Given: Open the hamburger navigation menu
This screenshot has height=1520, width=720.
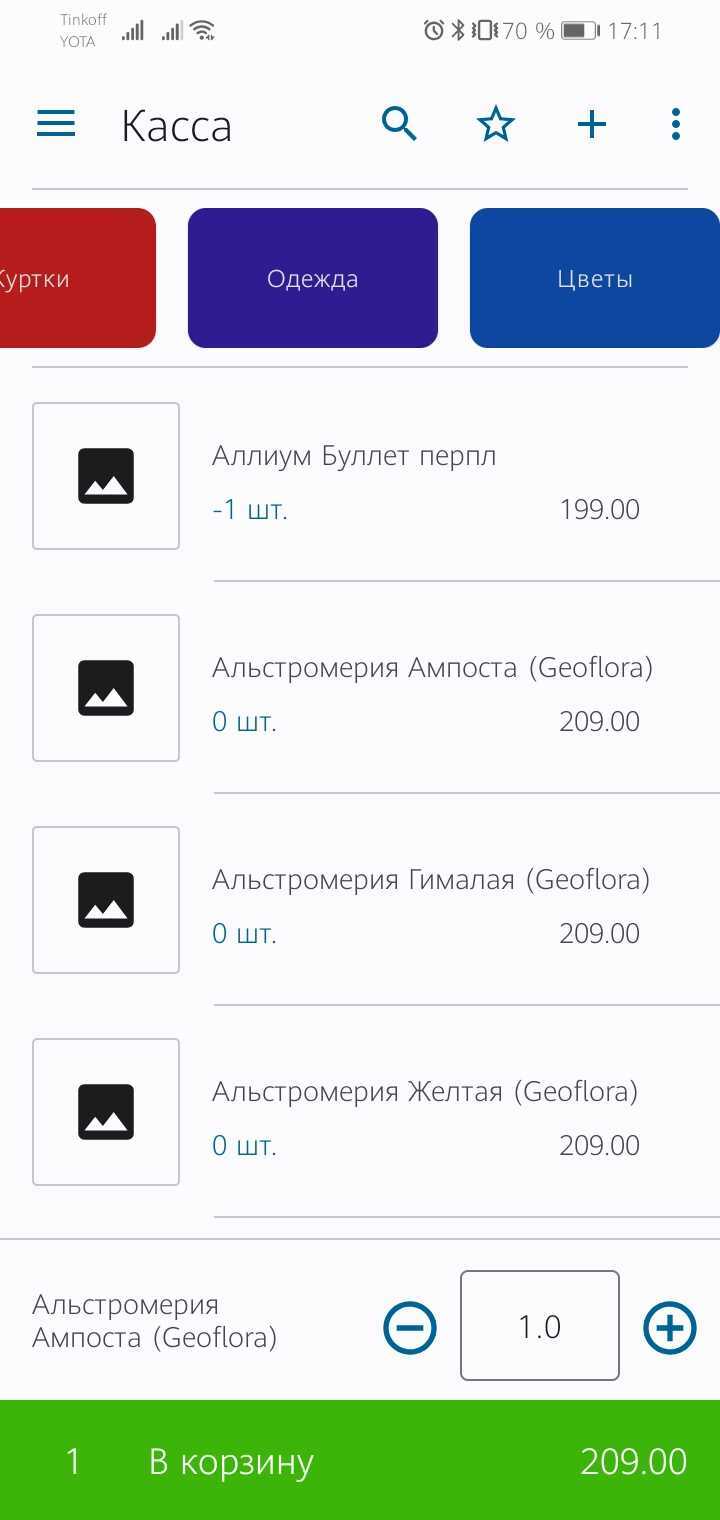Looking at the screenshot, I should (56, 124).
